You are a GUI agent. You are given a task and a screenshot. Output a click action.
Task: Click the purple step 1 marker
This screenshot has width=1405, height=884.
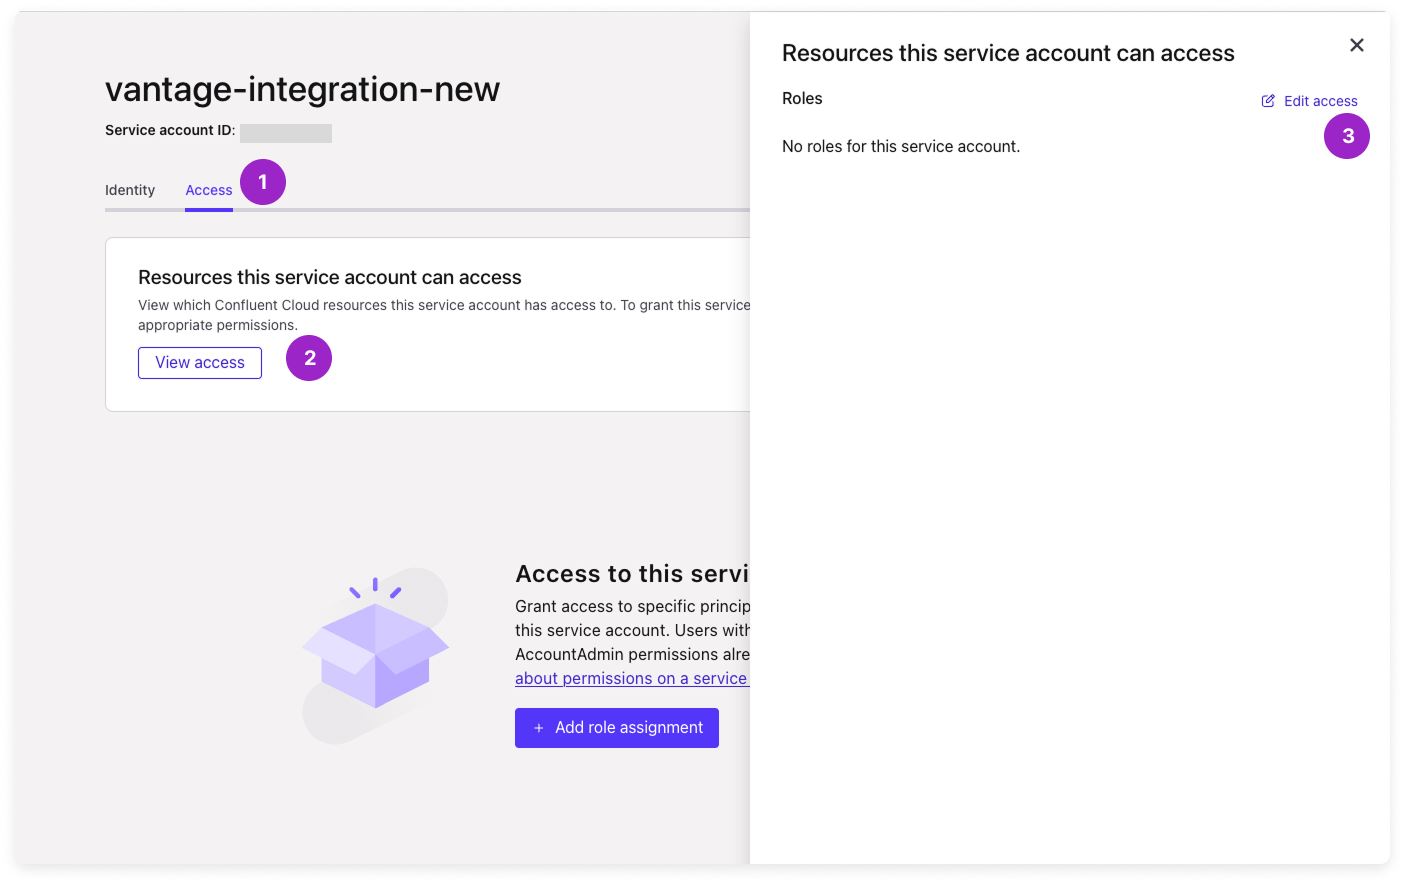263,182
